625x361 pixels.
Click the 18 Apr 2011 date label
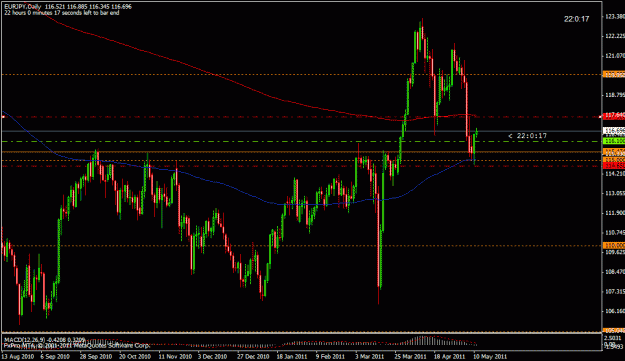450,356
